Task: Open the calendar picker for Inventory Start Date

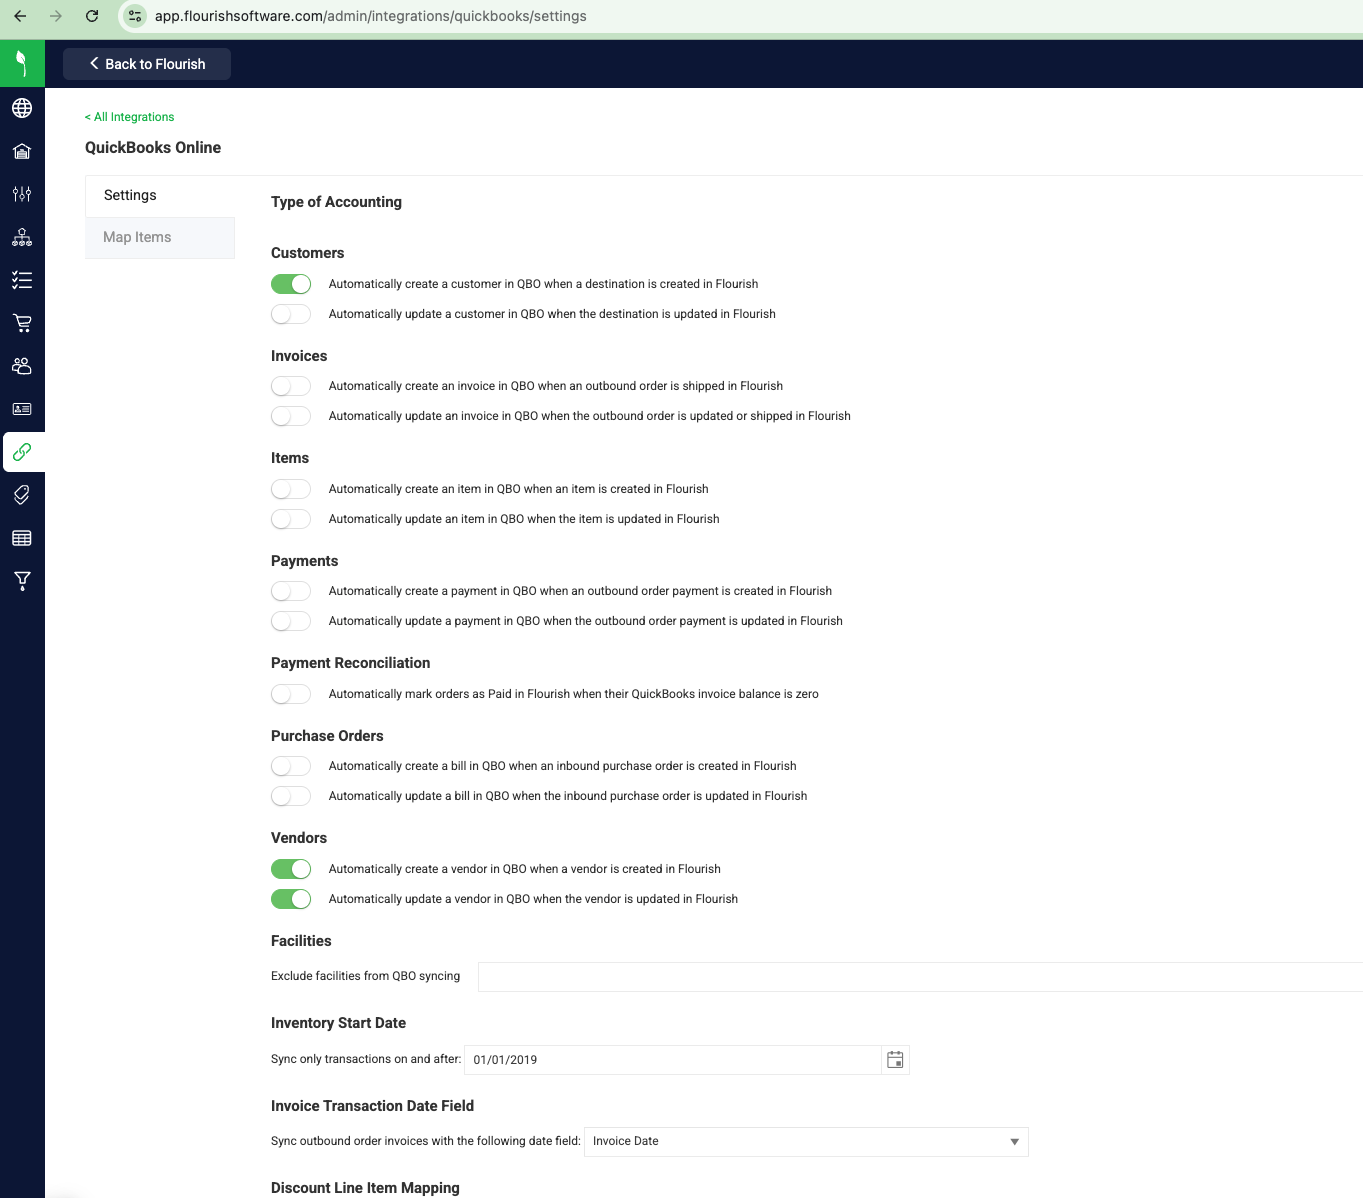Action: coord(895,1060)
